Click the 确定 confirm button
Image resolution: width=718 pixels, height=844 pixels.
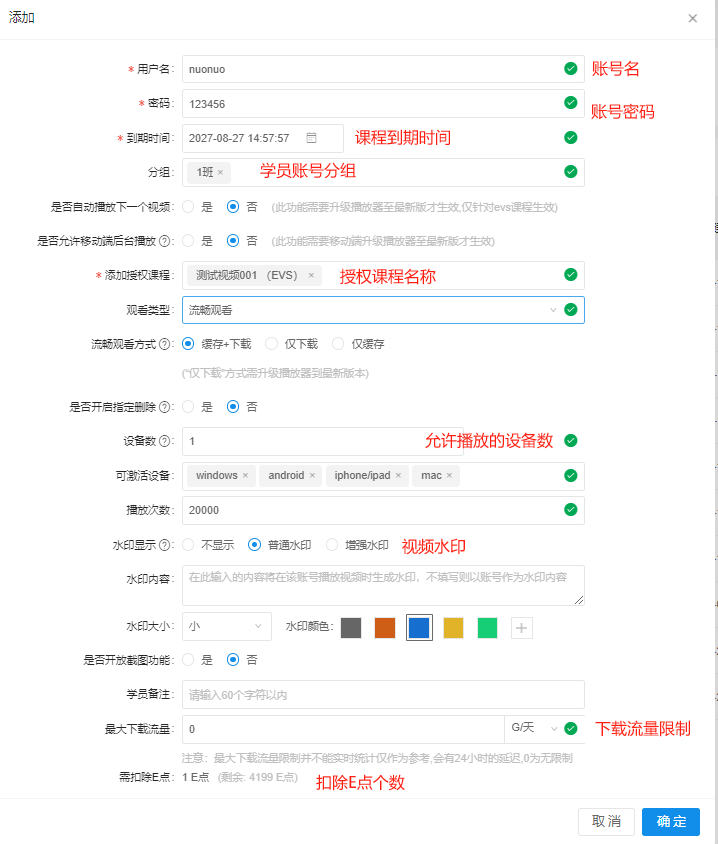(670, 821)
